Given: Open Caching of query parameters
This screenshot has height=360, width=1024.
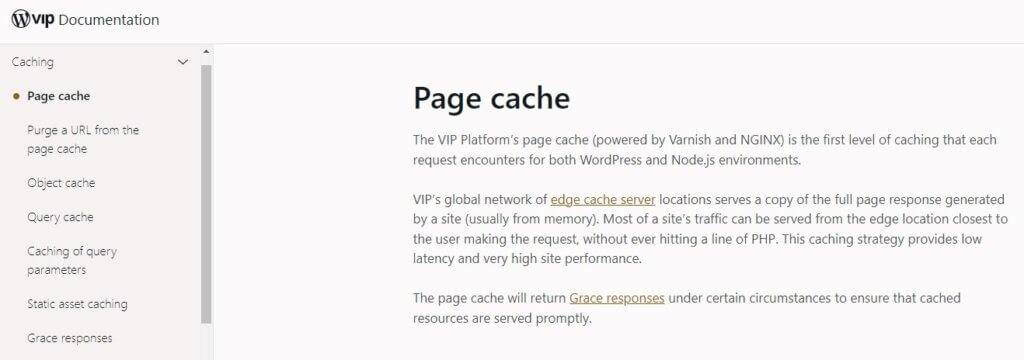Looking at the screenshot, I should coord(72,260).
